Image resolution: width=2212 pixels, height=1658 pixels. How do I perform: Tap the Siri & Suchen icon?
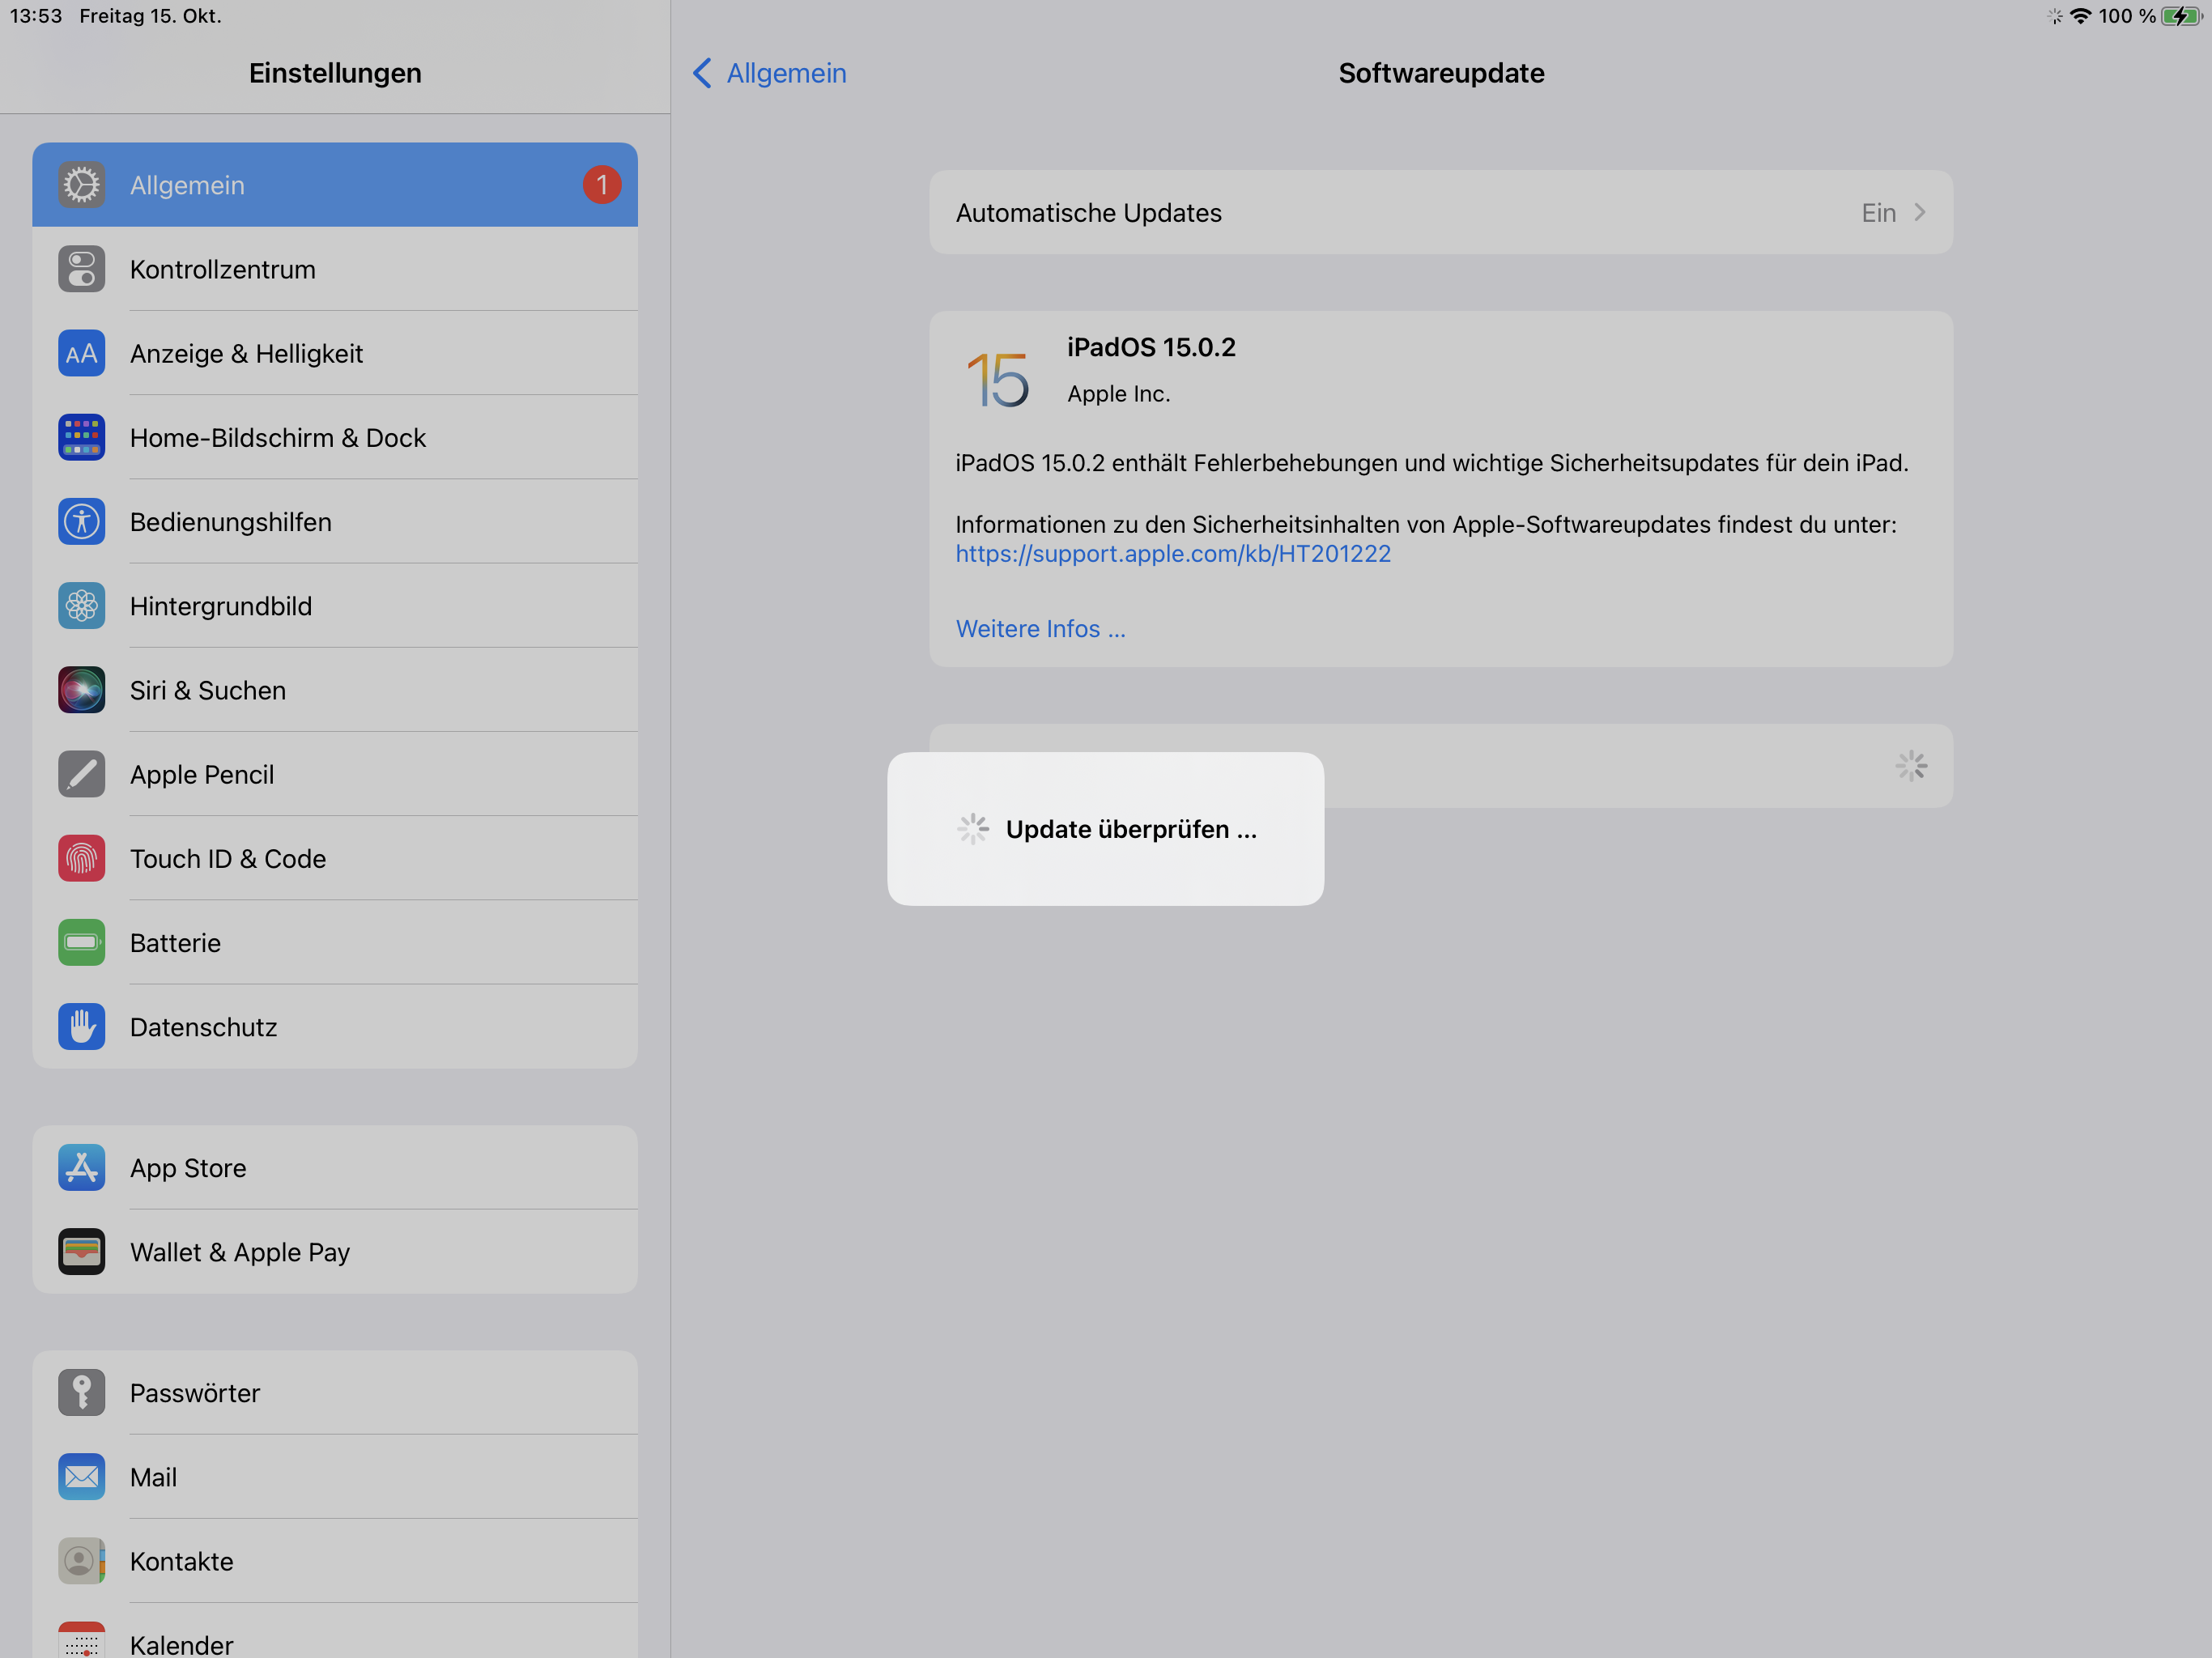[x=81, y=690]
